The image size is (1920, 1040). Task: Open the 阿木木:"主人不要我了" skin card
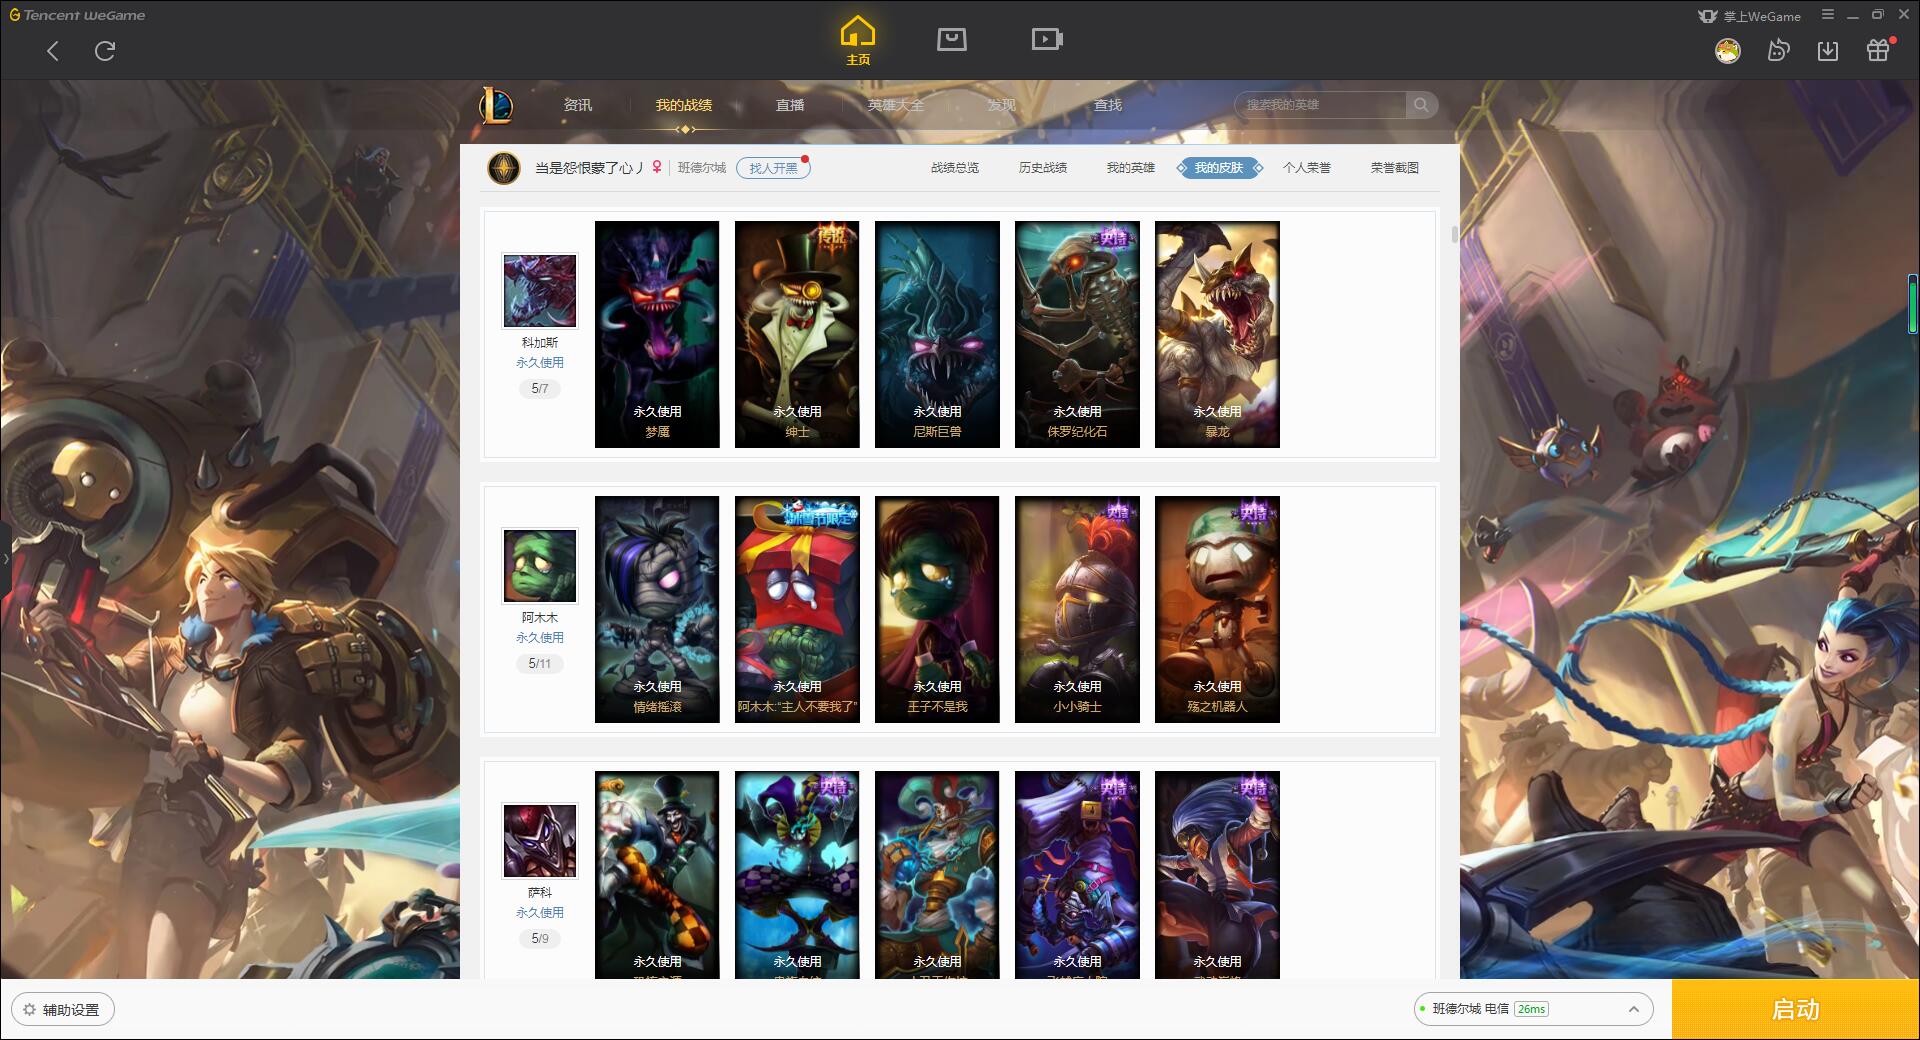797,609
